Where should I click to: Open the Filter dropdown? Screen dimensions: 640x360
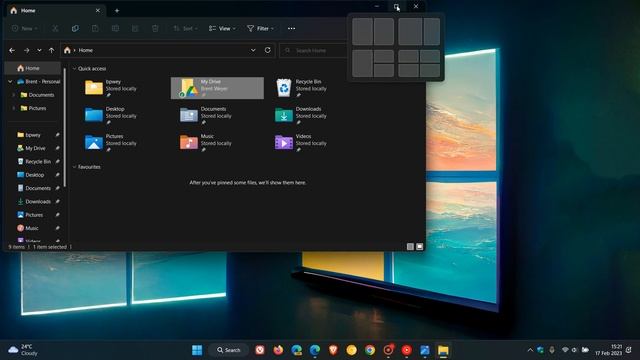tap(260, 29)
